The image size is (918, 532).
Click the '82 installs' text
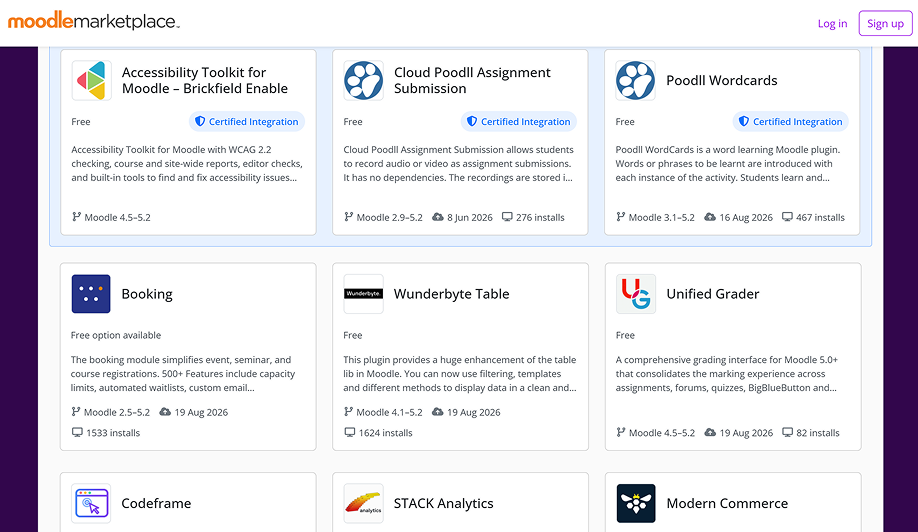[818, 433]
